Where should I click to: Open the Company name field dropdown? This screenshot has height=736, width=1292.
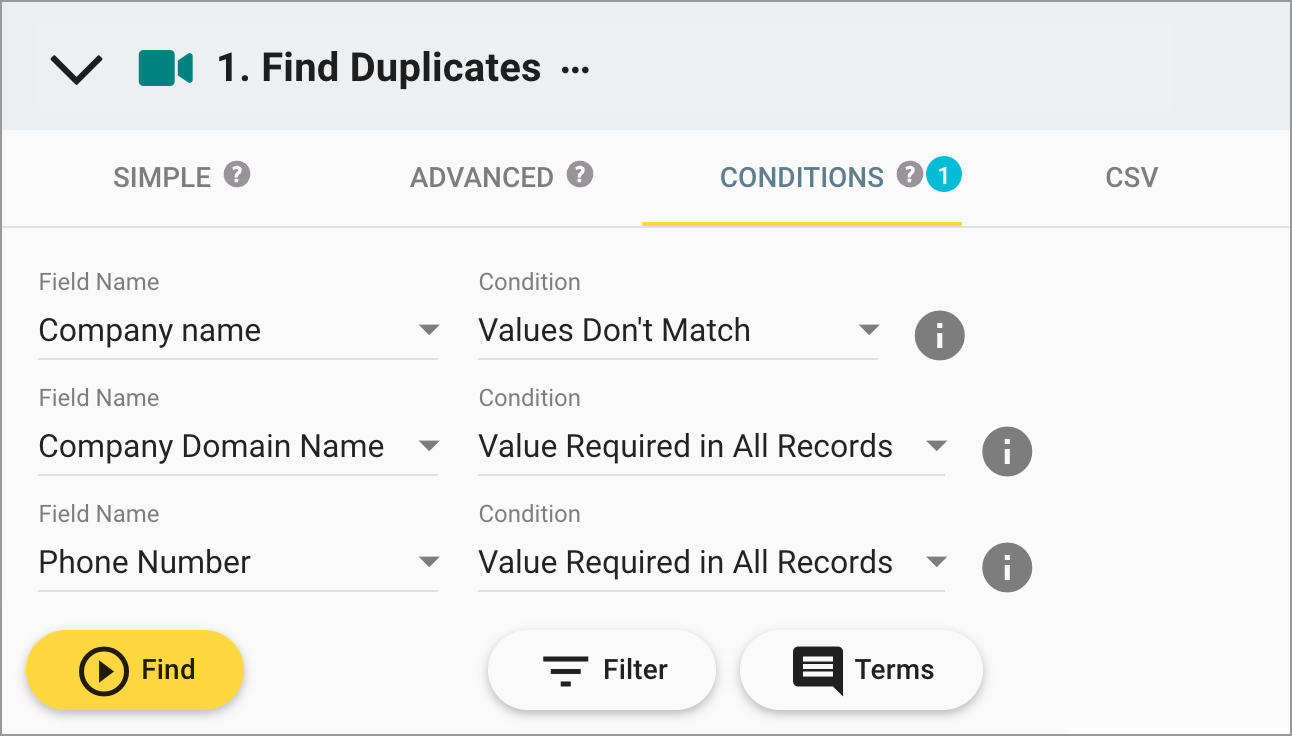pyautogui.click(x=430, y=330)
